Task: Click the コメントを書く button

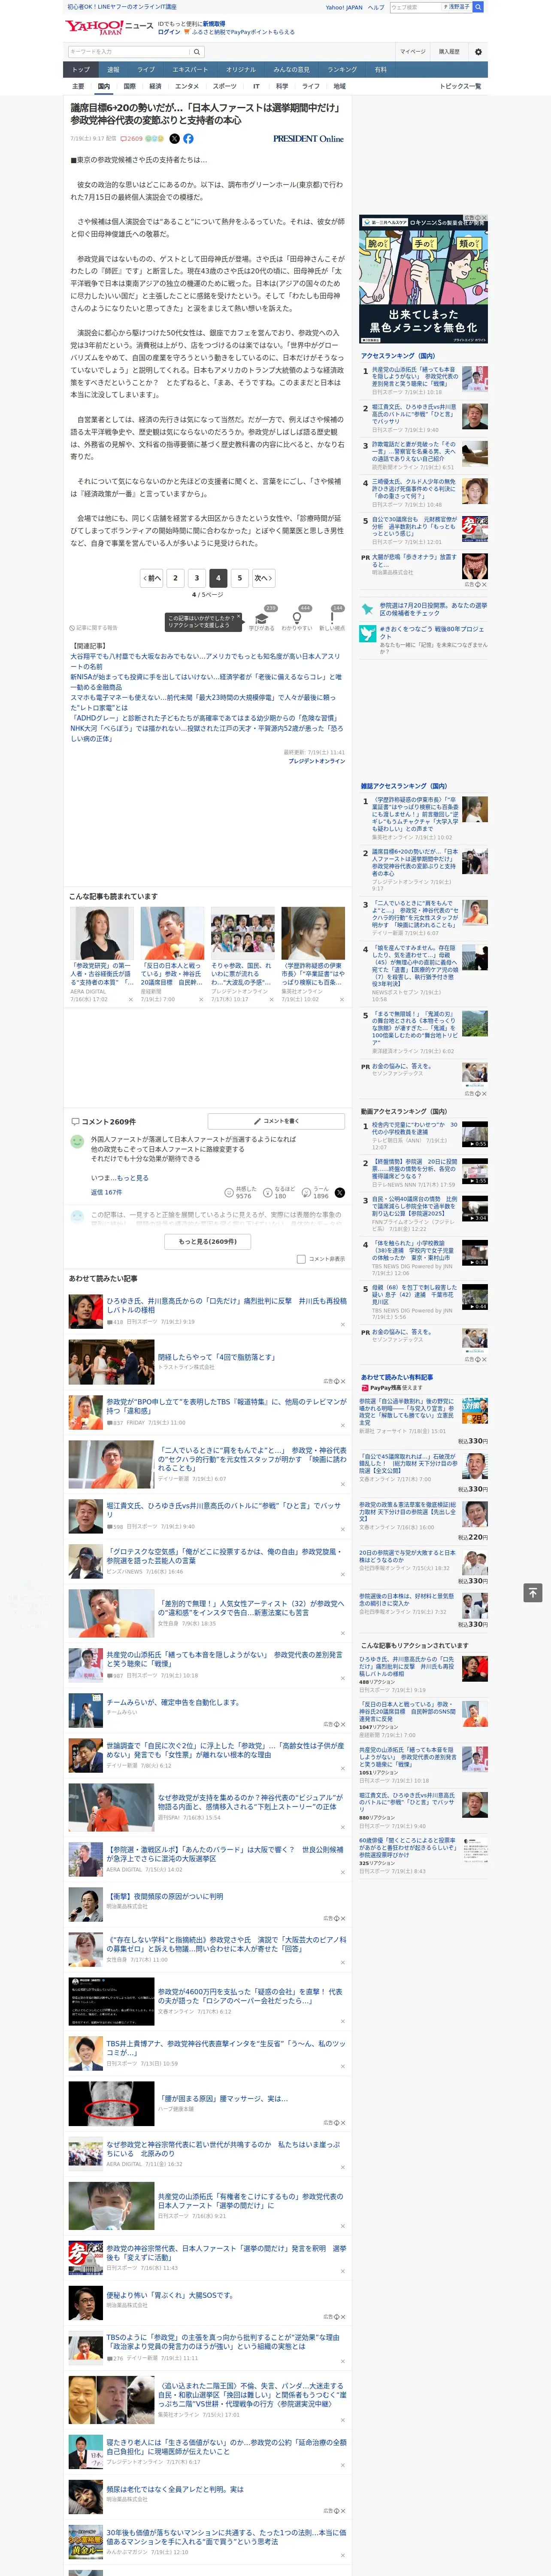Action: (x=276, y=1122)
